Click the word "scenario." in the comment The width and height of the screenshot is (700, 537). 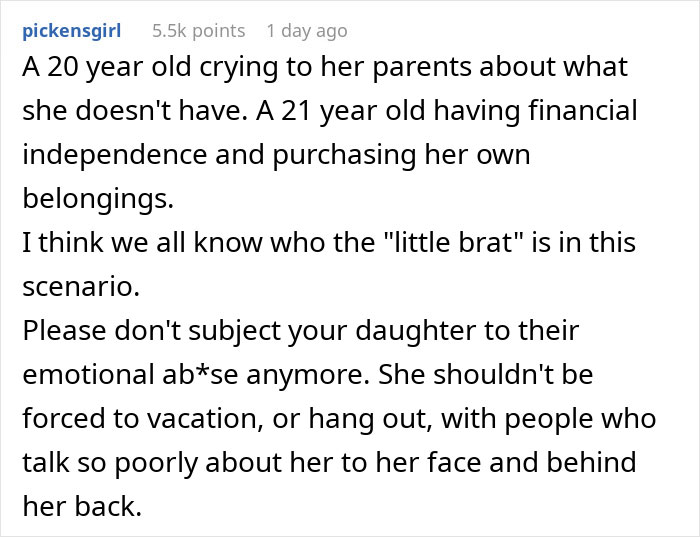pyautogui.click(x=81, y=286)
